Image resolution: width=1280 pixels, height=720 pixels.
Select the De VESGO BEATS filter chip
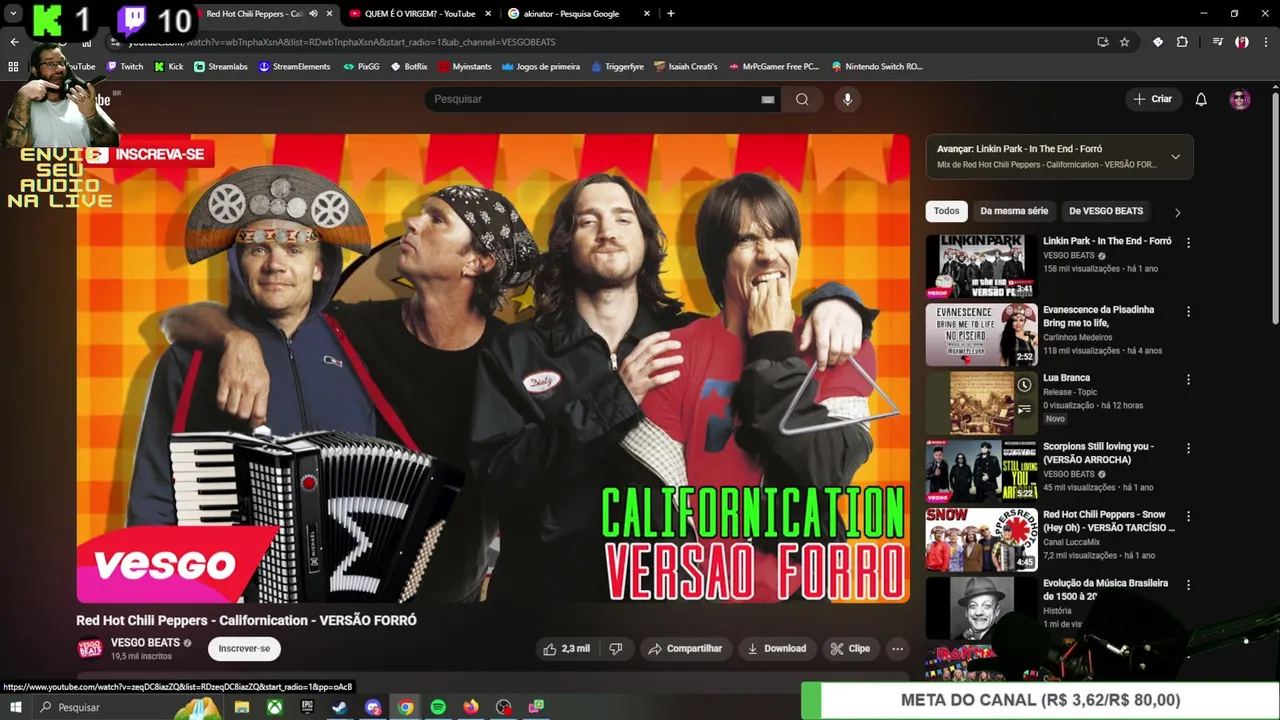[x=1106, y=211]
